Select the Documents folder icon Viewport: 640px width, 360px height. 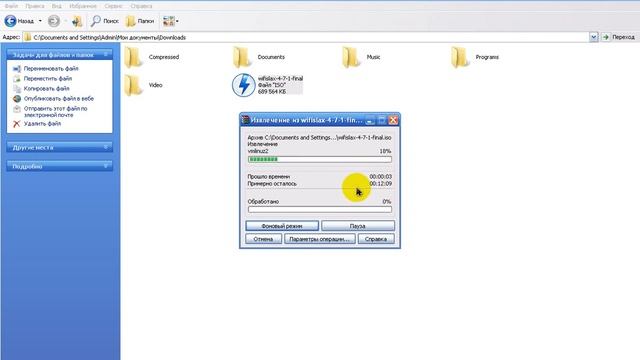242,57
